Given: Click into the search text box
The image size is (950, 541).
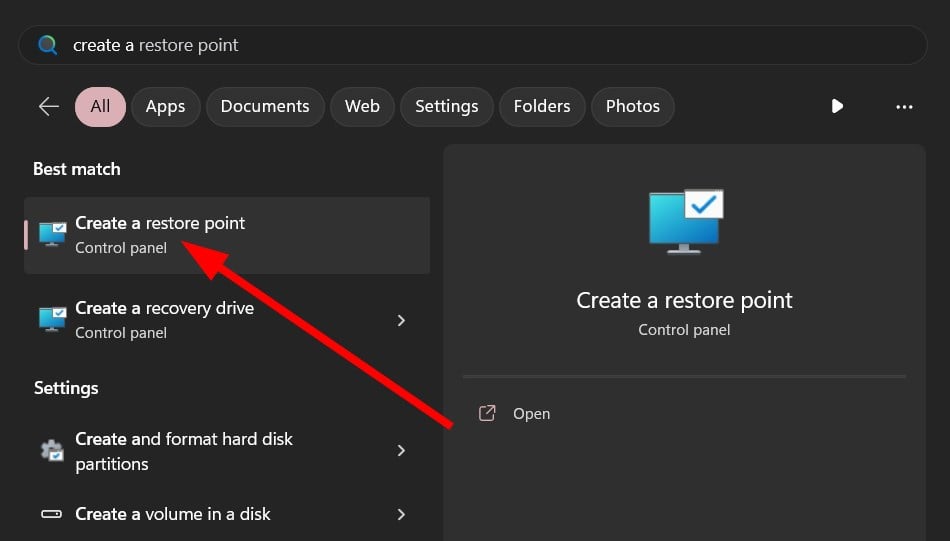Looking at the screenshot, I should (480, 45).
